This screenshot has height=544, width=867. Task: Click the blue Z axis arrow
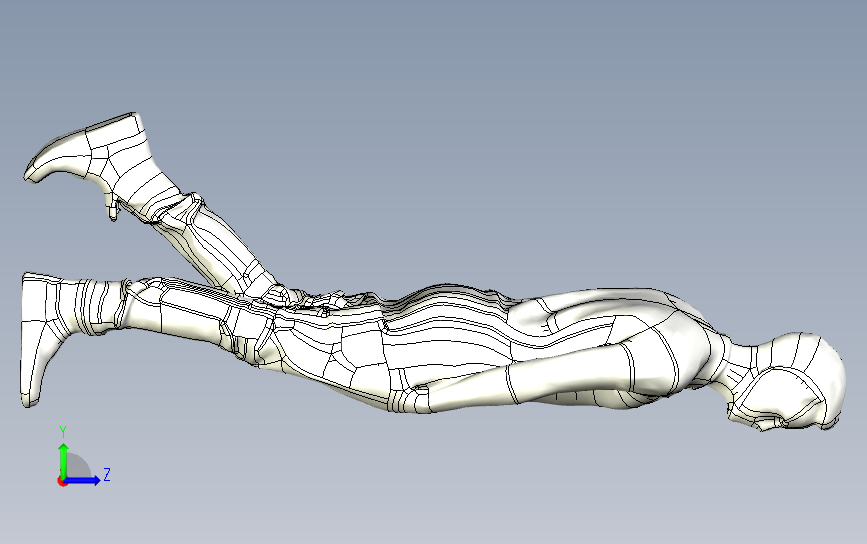pyautogui.click(x=83, y=480)
